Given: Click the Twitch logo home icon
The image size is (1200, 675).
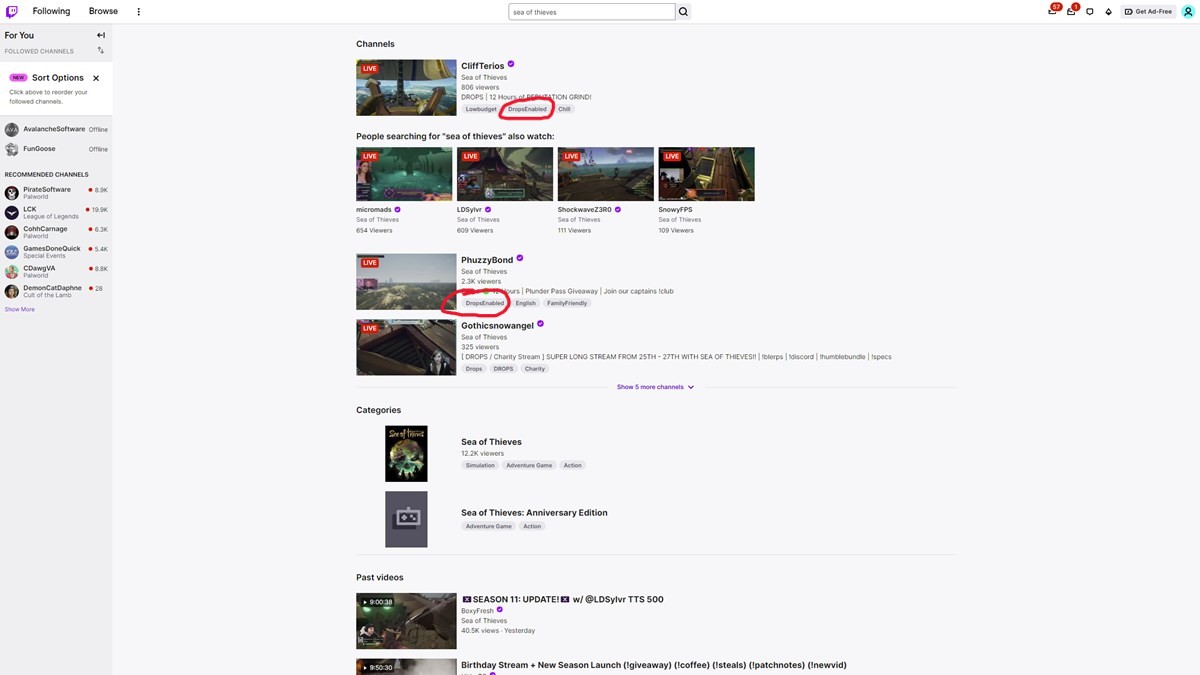Looking at the screenshot, I should coord(12,11).
